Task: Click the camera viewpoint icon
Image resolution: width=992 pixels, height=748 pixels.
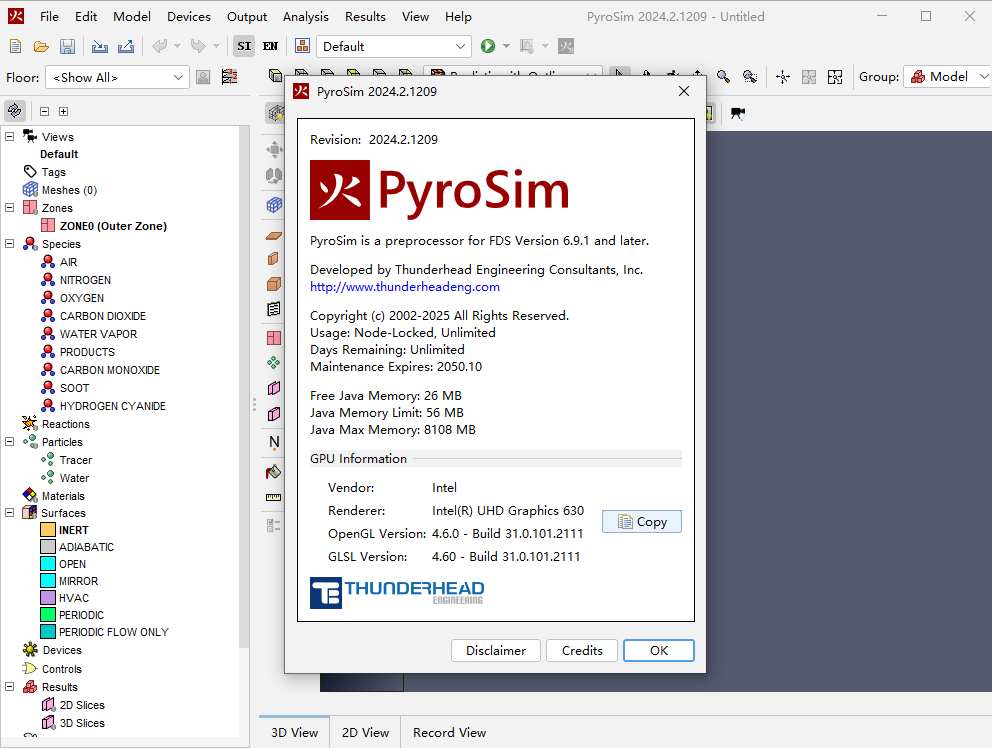Action: point(738,113)
